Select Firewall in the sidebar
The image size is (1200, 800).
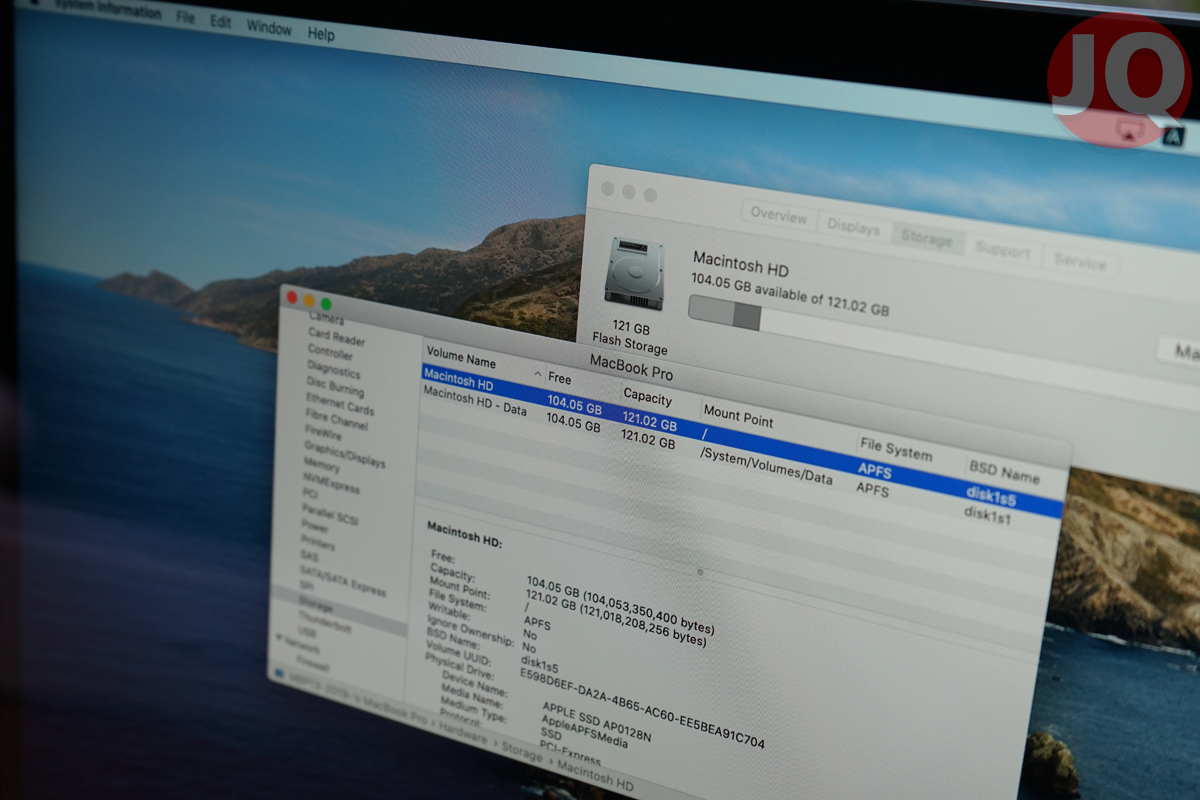312,664
